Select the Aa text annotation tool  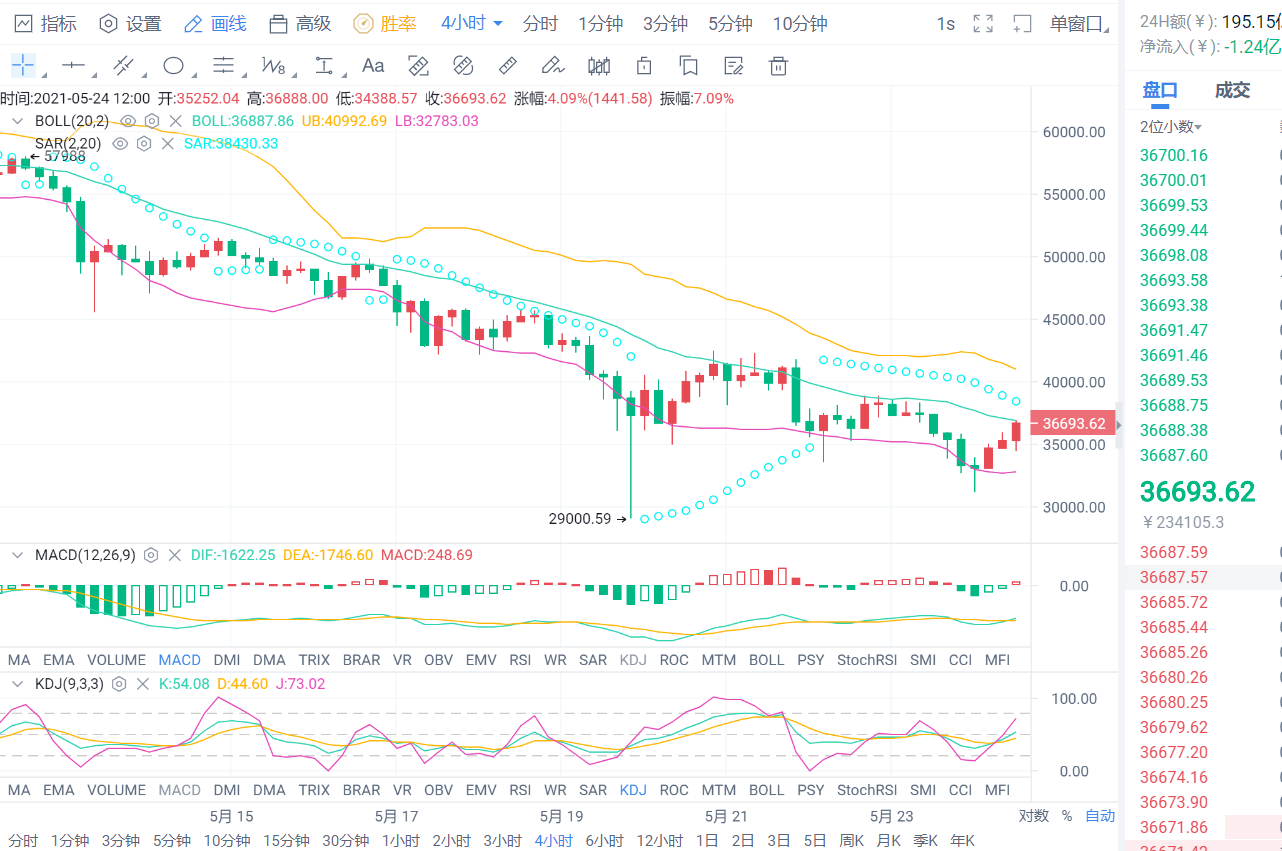click(x=373, y=65)
